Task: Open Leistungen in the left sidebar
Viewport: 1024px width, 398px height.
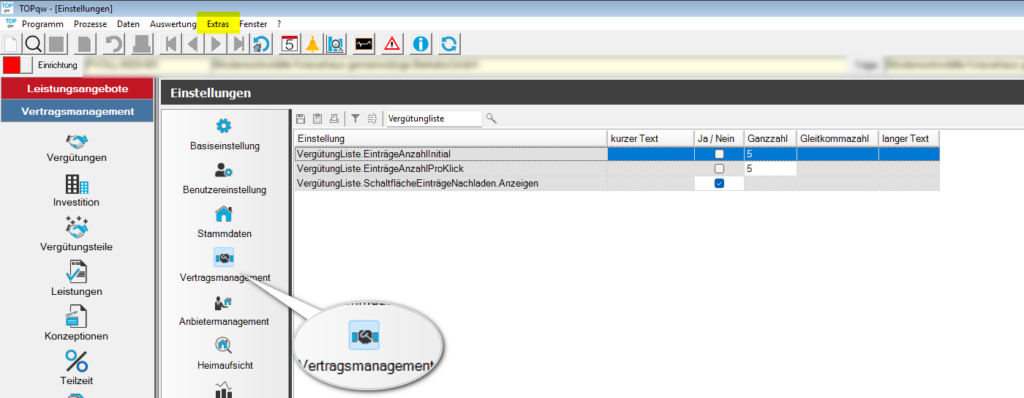Action: 76,280
